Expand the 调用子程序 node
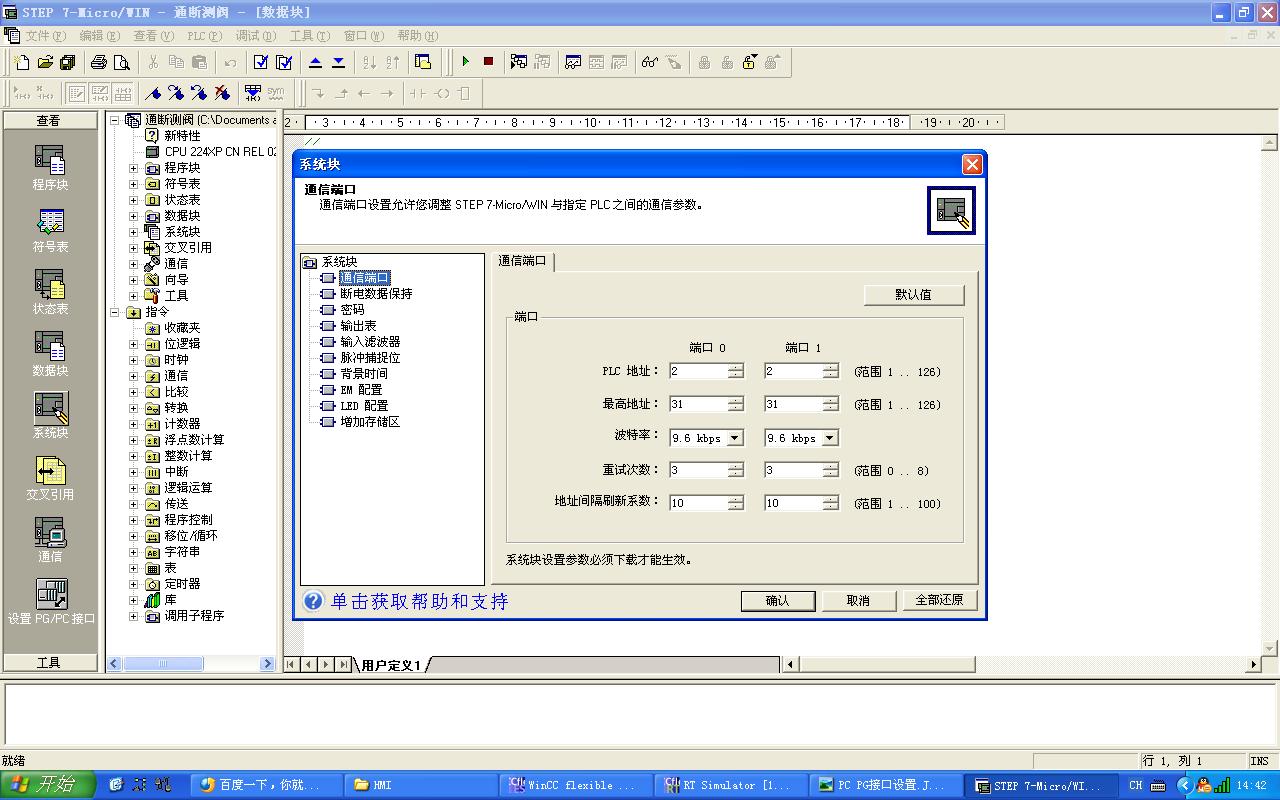1280x800 pixels. pyautogui.click(x=134, y=616)
